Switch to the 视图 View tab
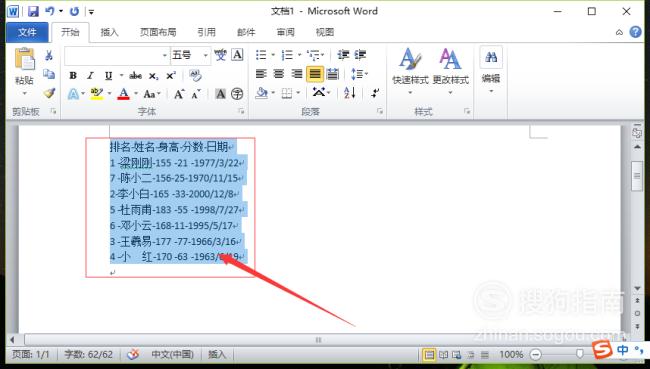Viewport: 650px width, 369px height. coord(325,32)
